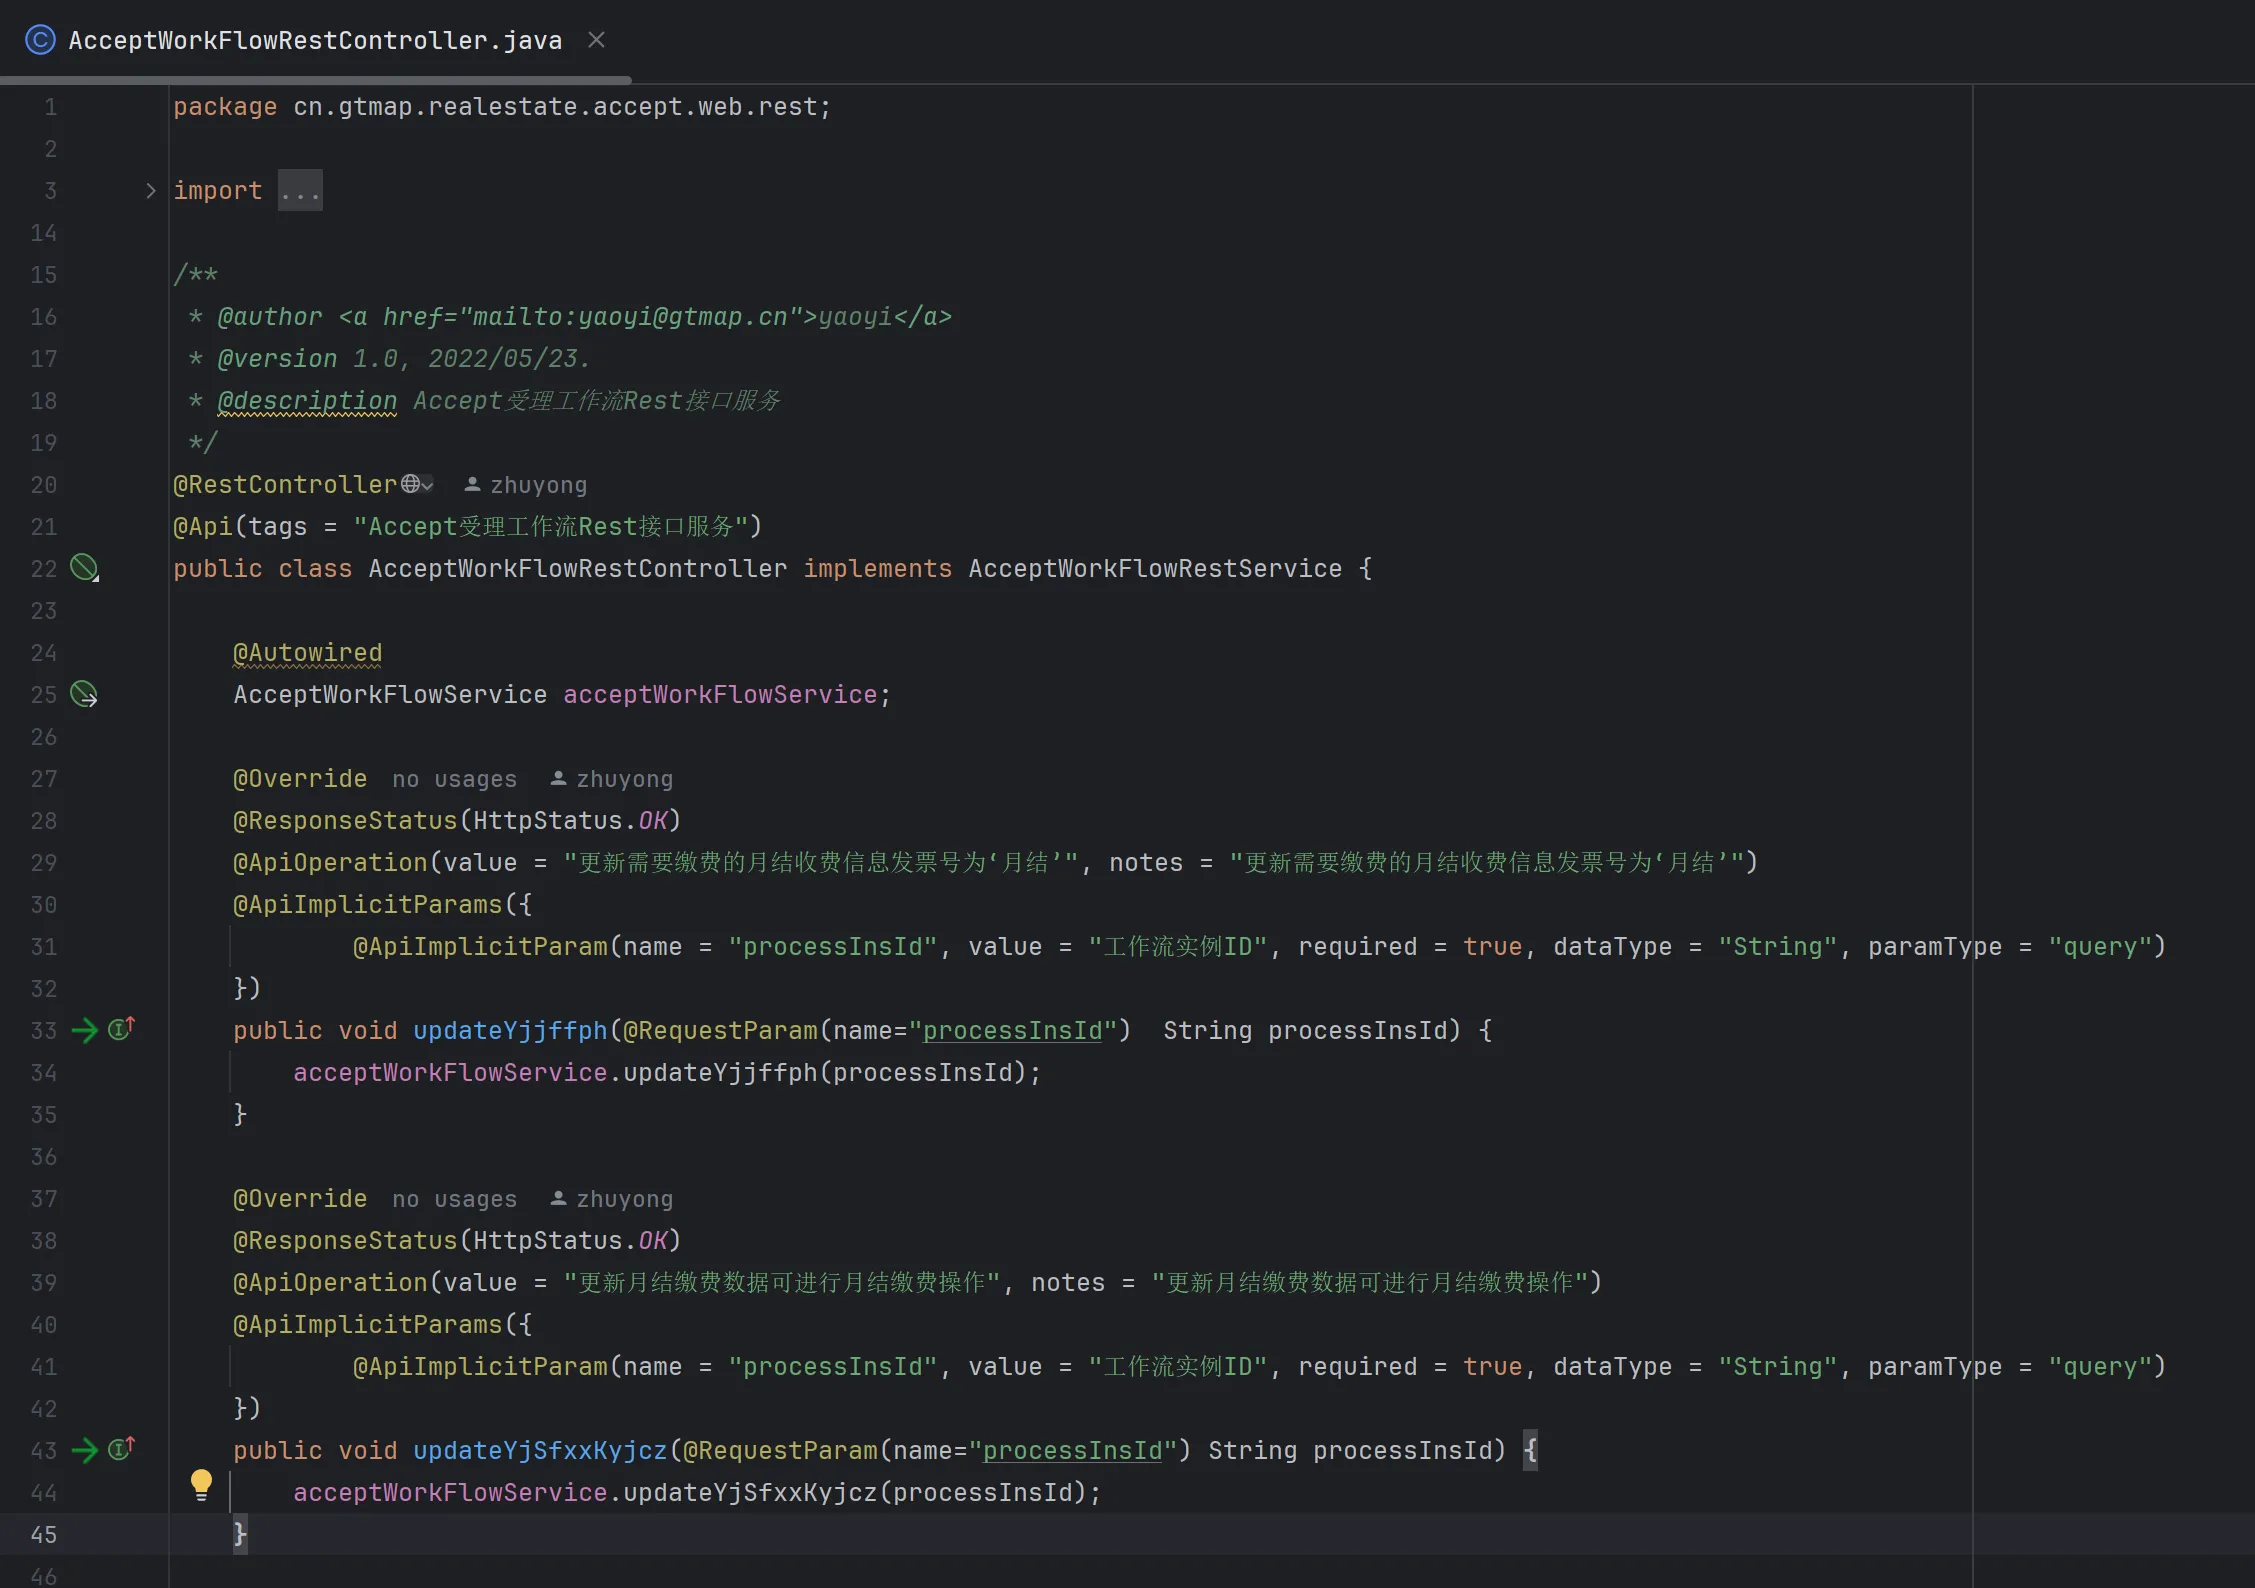Click the Spring bean gutter icon on line 22

coord(84,568)
